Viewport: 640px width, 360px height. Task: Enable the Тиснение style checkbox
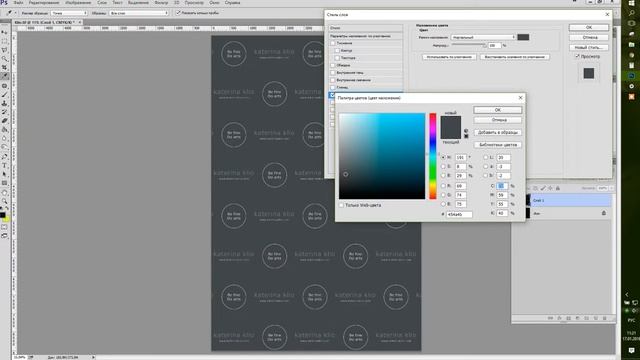click(x=333, y=43)
